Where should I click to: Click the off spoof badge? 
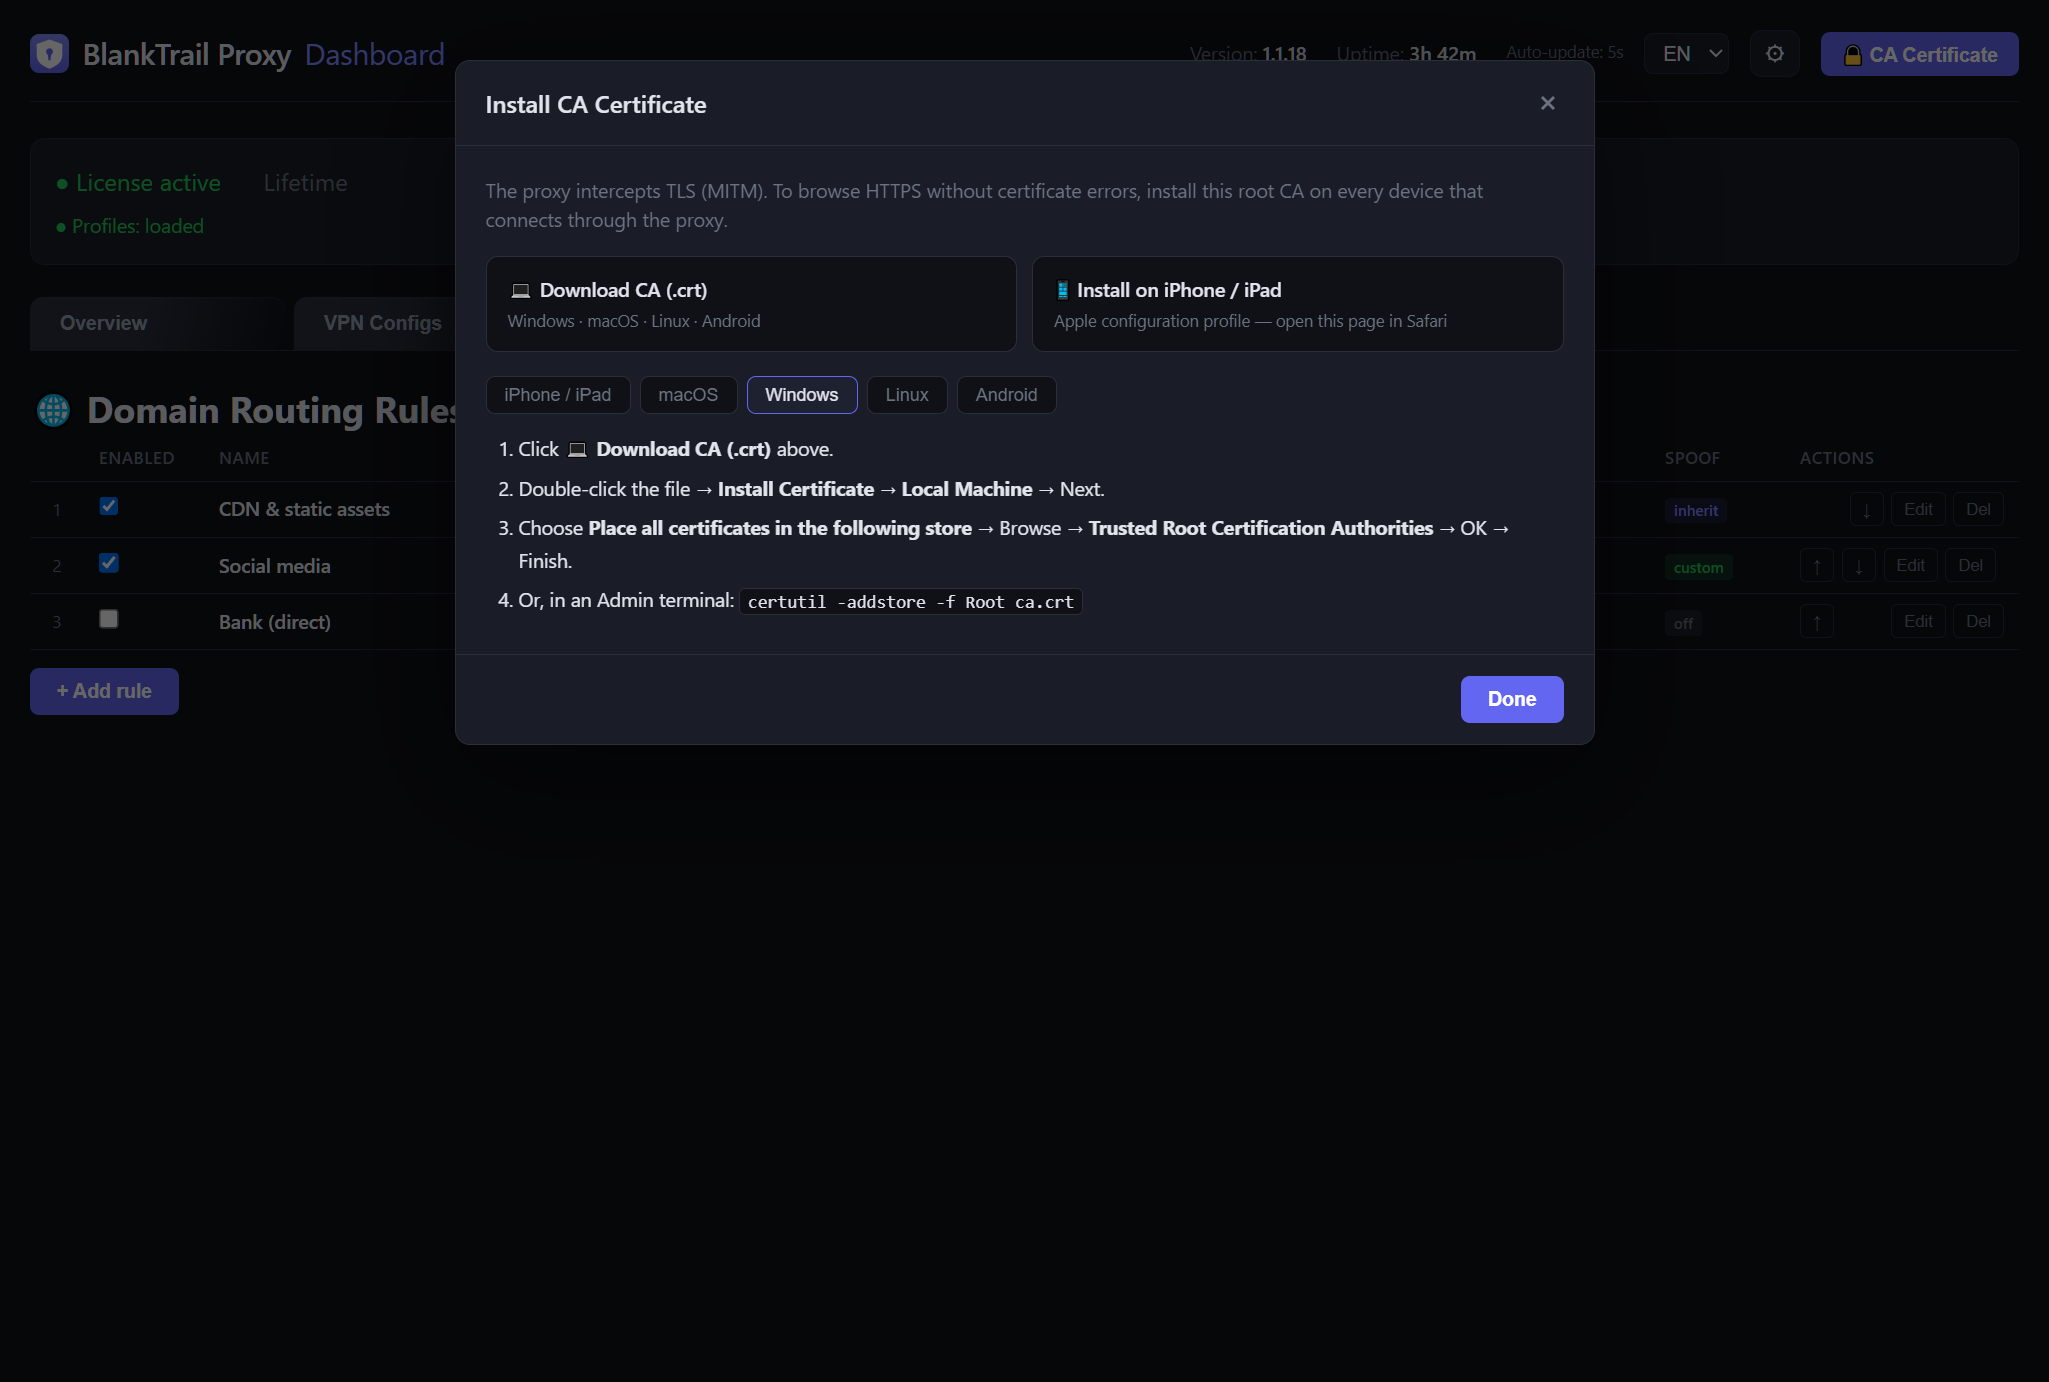point(1684,623)
